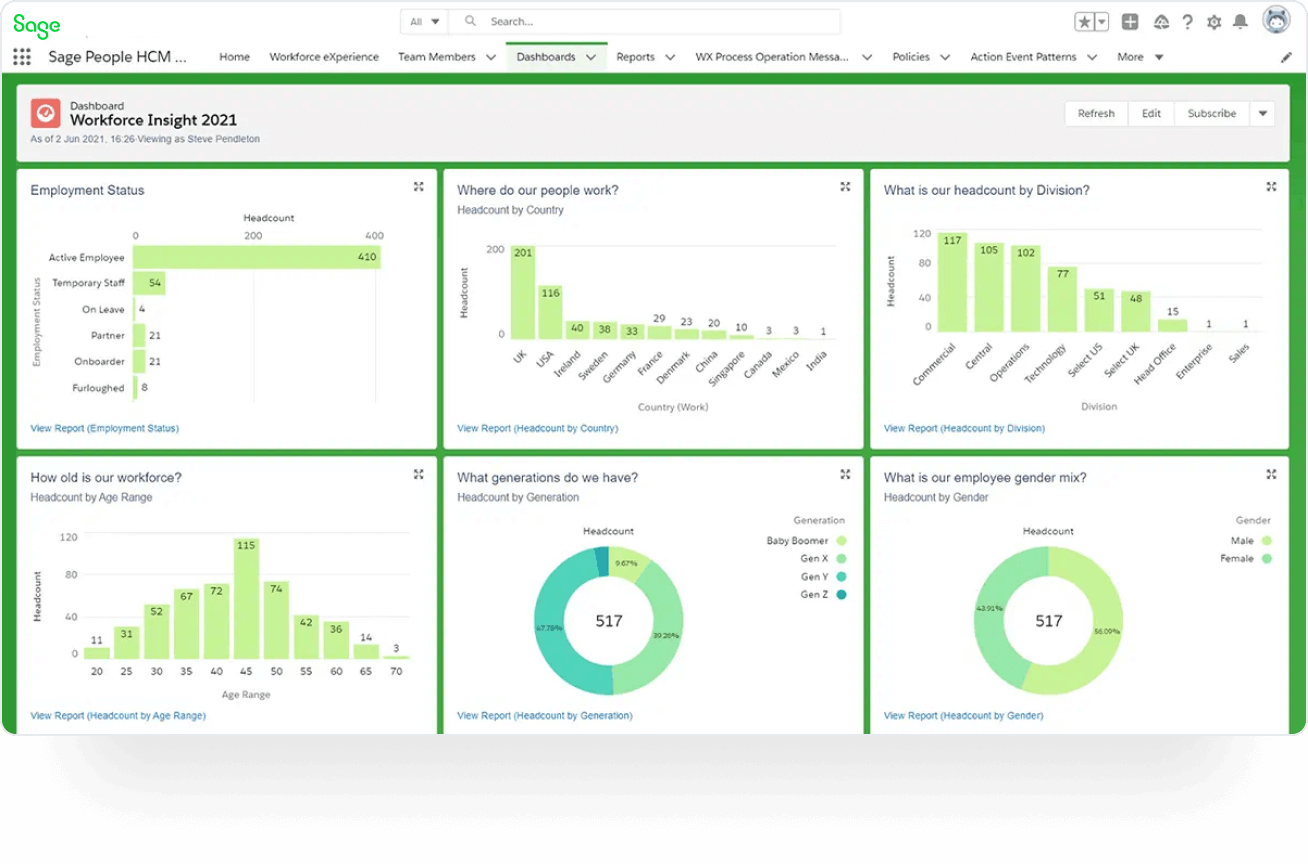The image size is (1308, 864).
Task: Click the dashboard red camera icon
Action: pos(45,113)
